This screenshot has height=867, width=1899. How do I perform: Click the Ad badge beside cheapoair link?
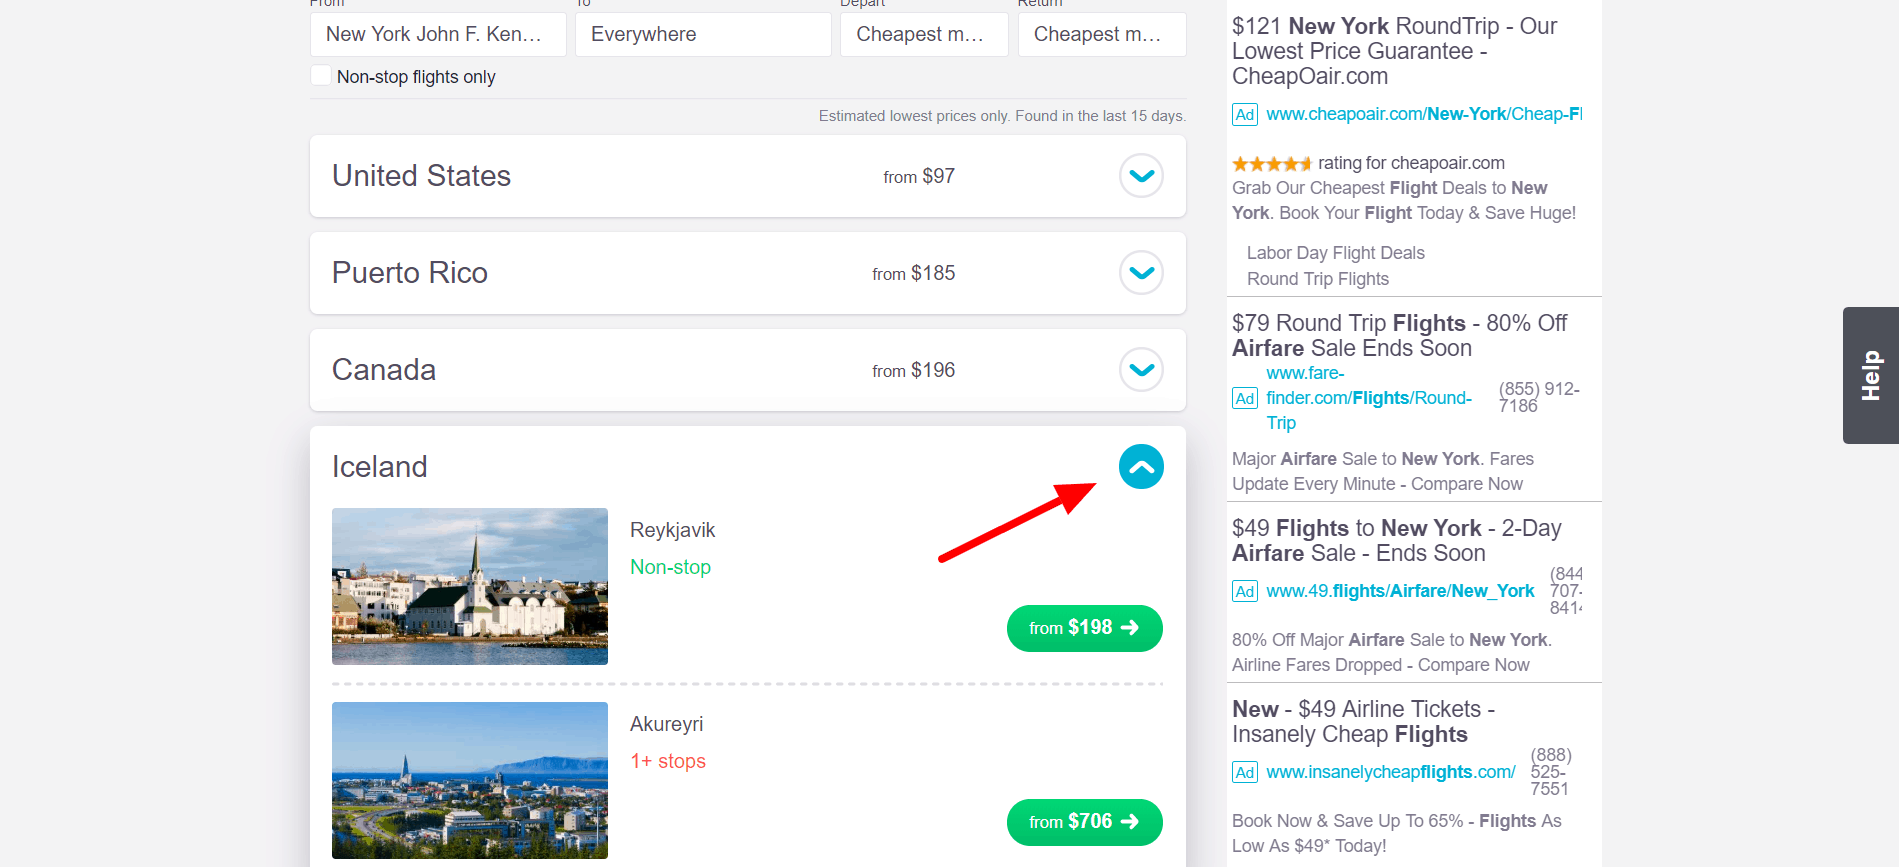(x=1244, y=114)
